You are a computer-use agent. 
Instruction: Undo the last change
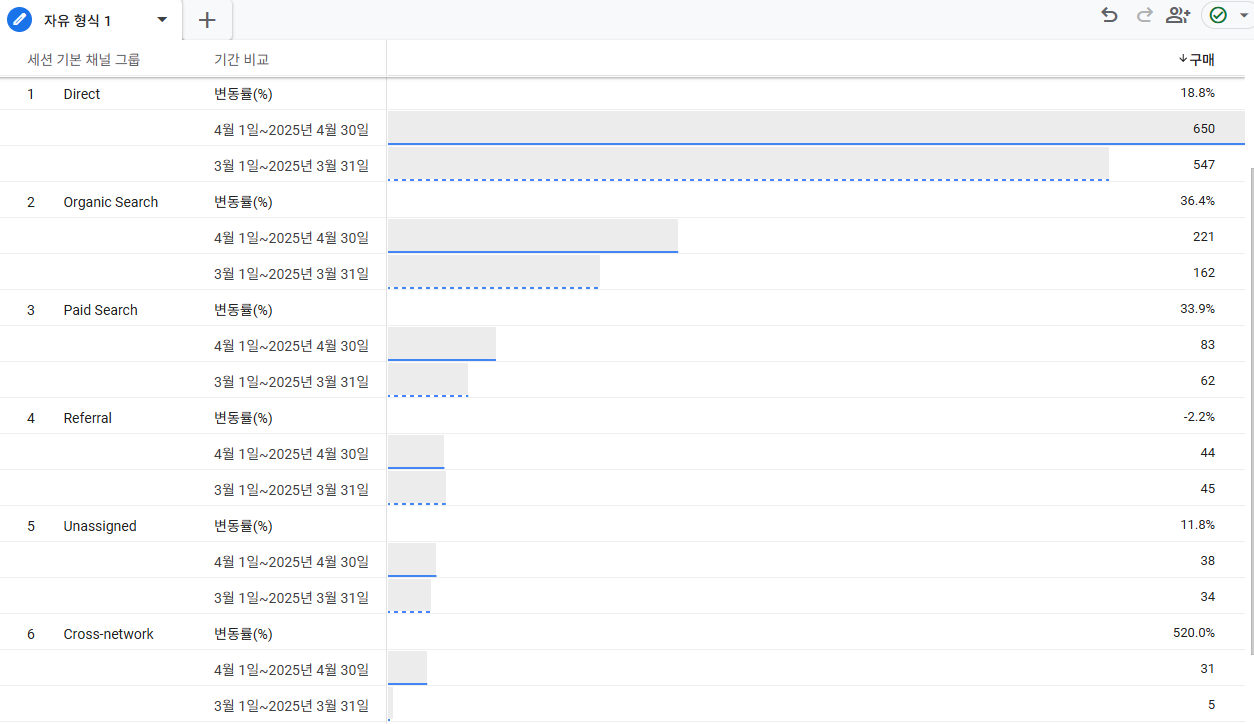click(1108, 15)
